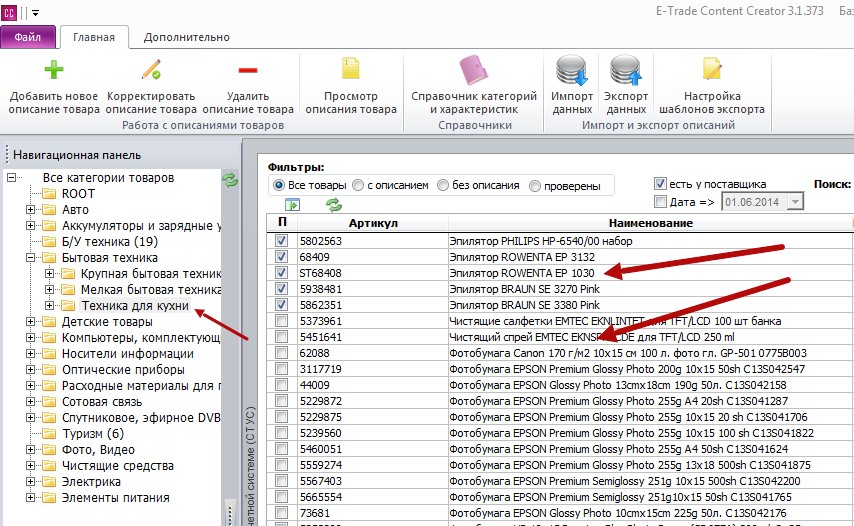
Task: Switch to the 'Главная' ribbon tab
Action: coord(94,37)
